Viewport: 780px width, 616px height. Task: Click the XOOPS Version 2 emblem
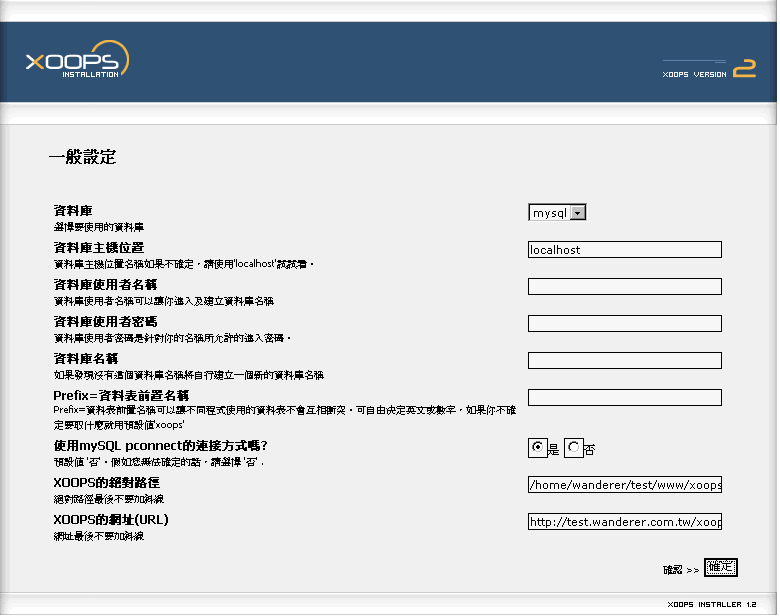click(x=709, y=69)
